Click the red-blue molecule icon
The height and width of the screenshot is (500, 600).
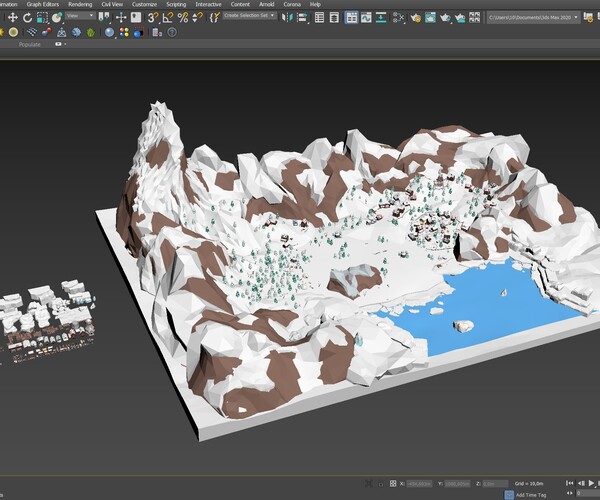coord(47,33)
